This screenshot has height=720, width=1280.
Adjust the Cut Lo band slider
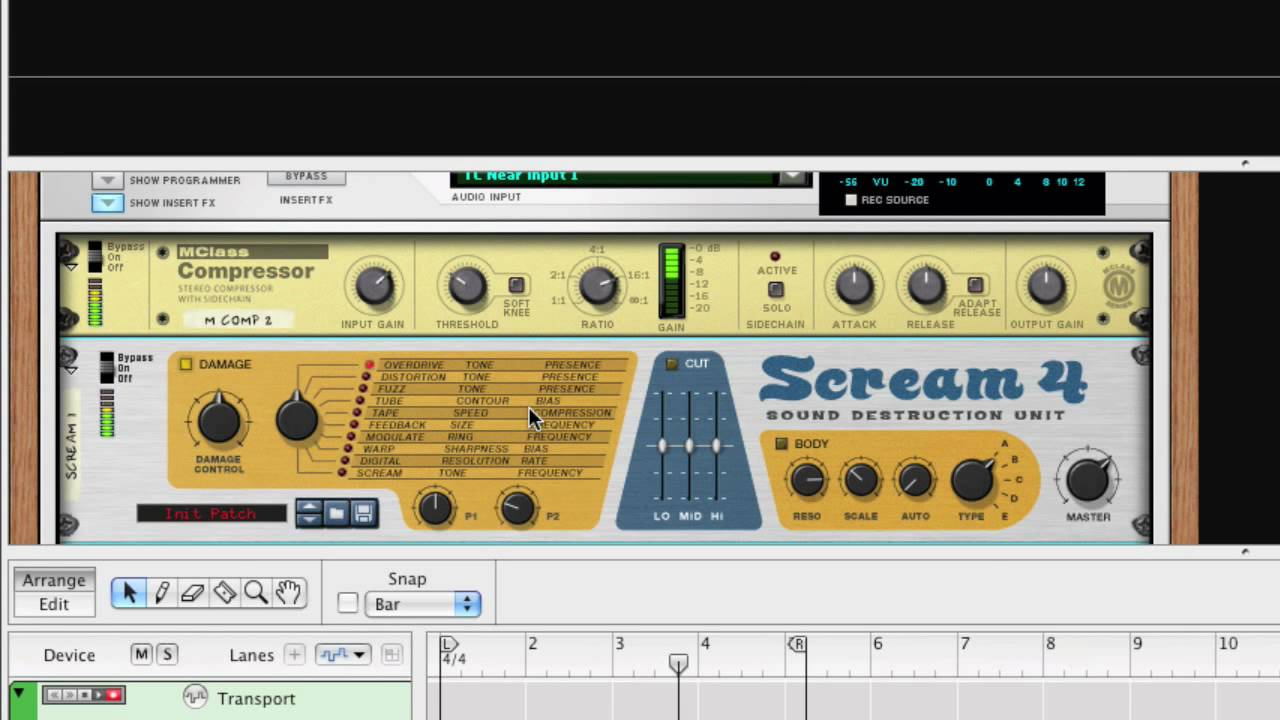pos(662,445)
